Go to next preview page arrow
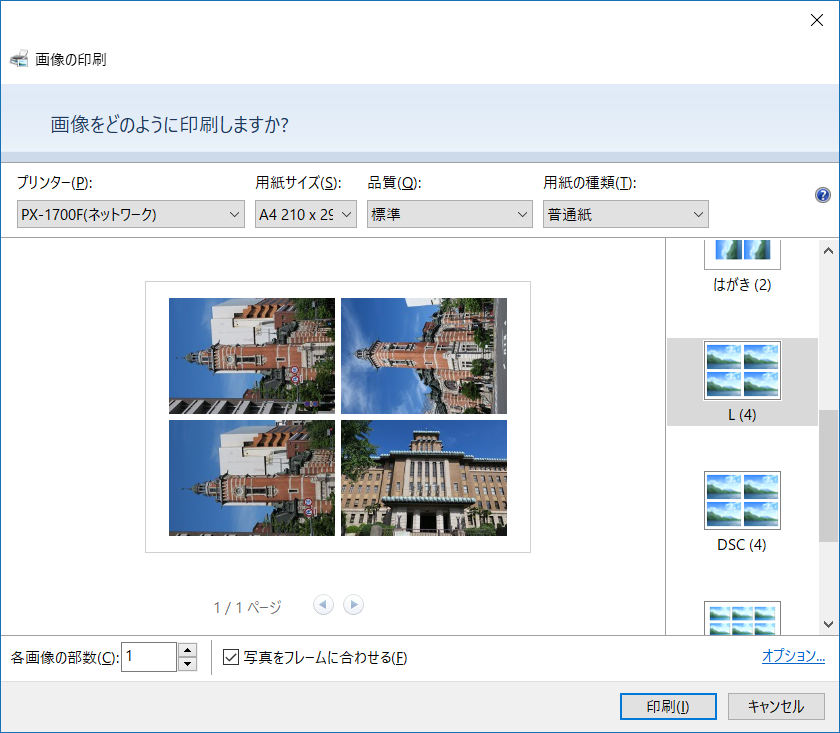The image size is (840, 733). [354, 605]
